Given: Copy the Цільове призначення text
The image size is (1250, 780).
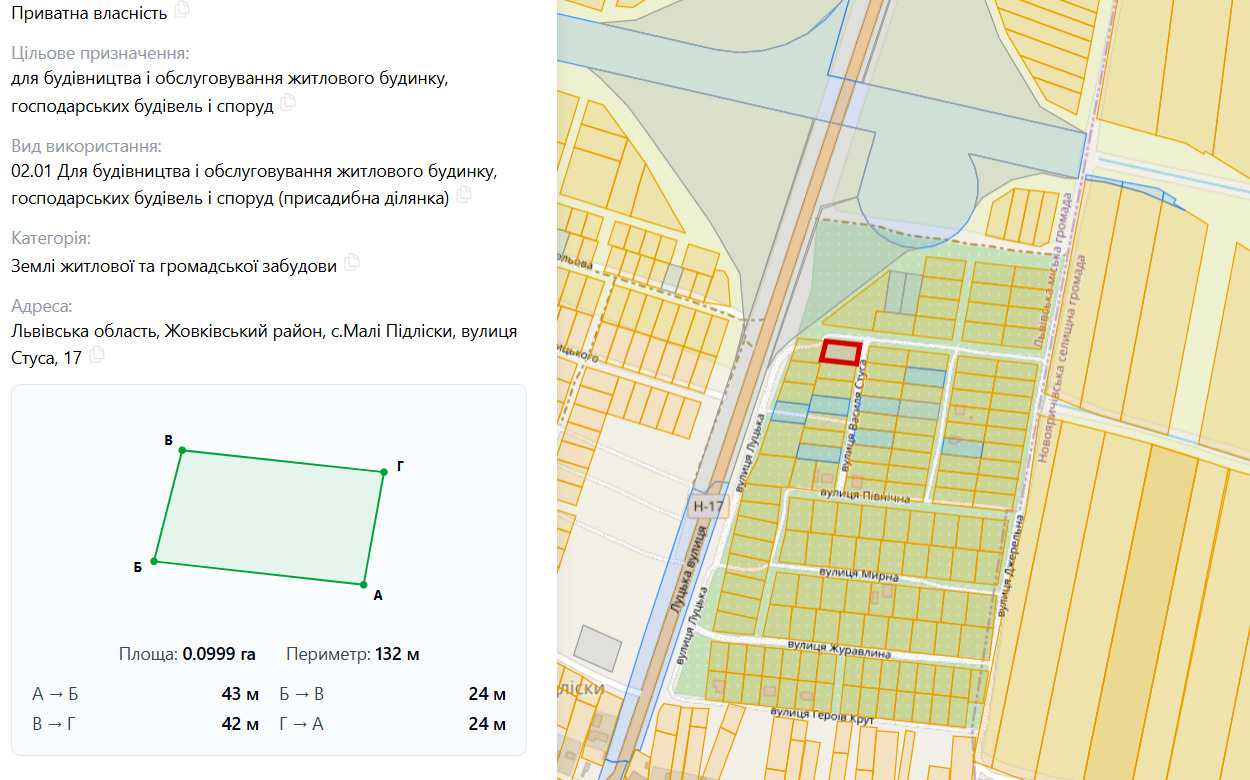Looking at the screenshot, I should 287,102.
